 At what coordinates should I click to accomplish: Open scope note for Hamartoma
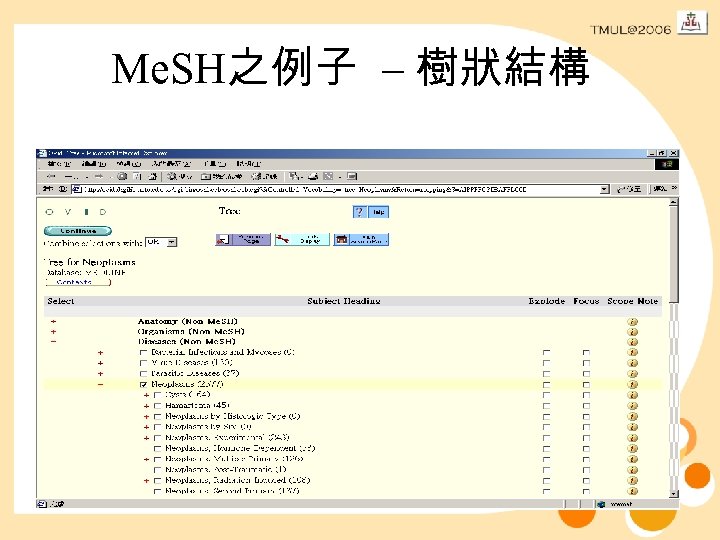coord(633,406)
